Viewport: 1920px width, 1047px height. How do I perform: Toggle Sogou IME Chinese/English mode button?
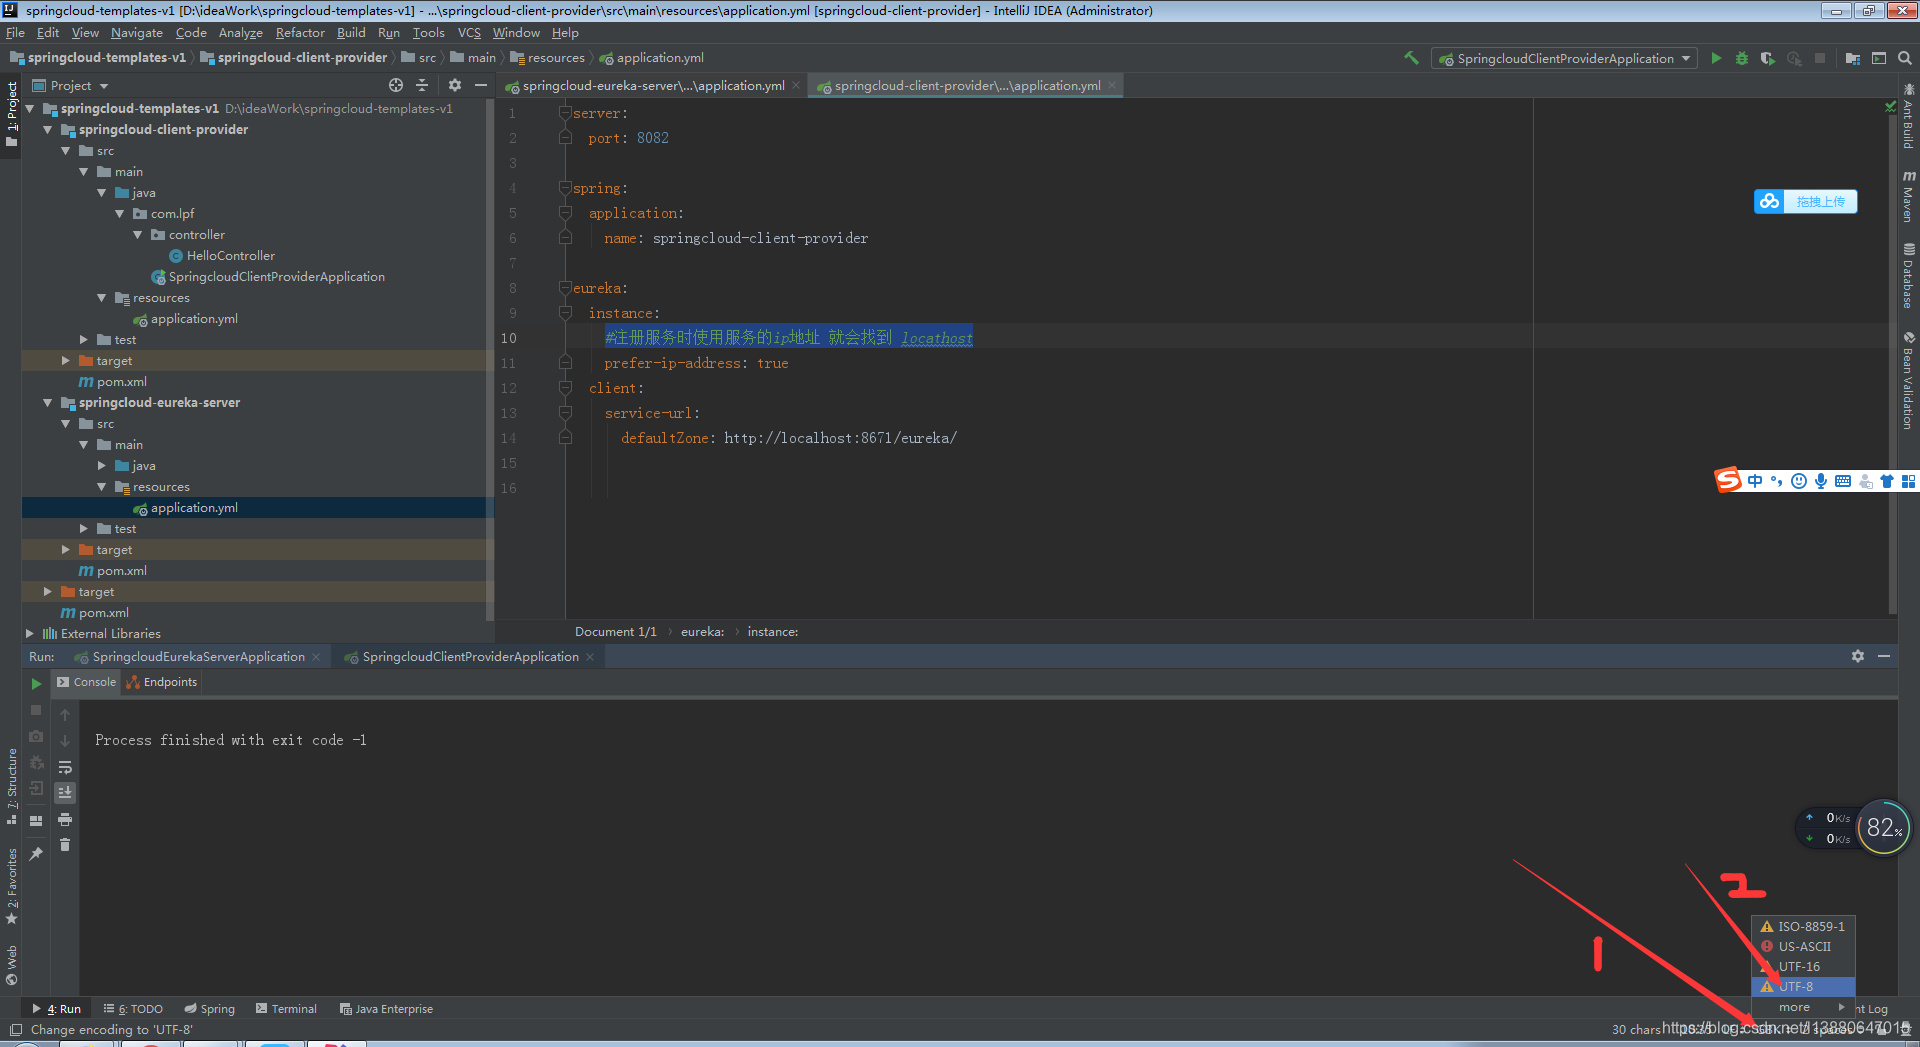point(1755,481)
